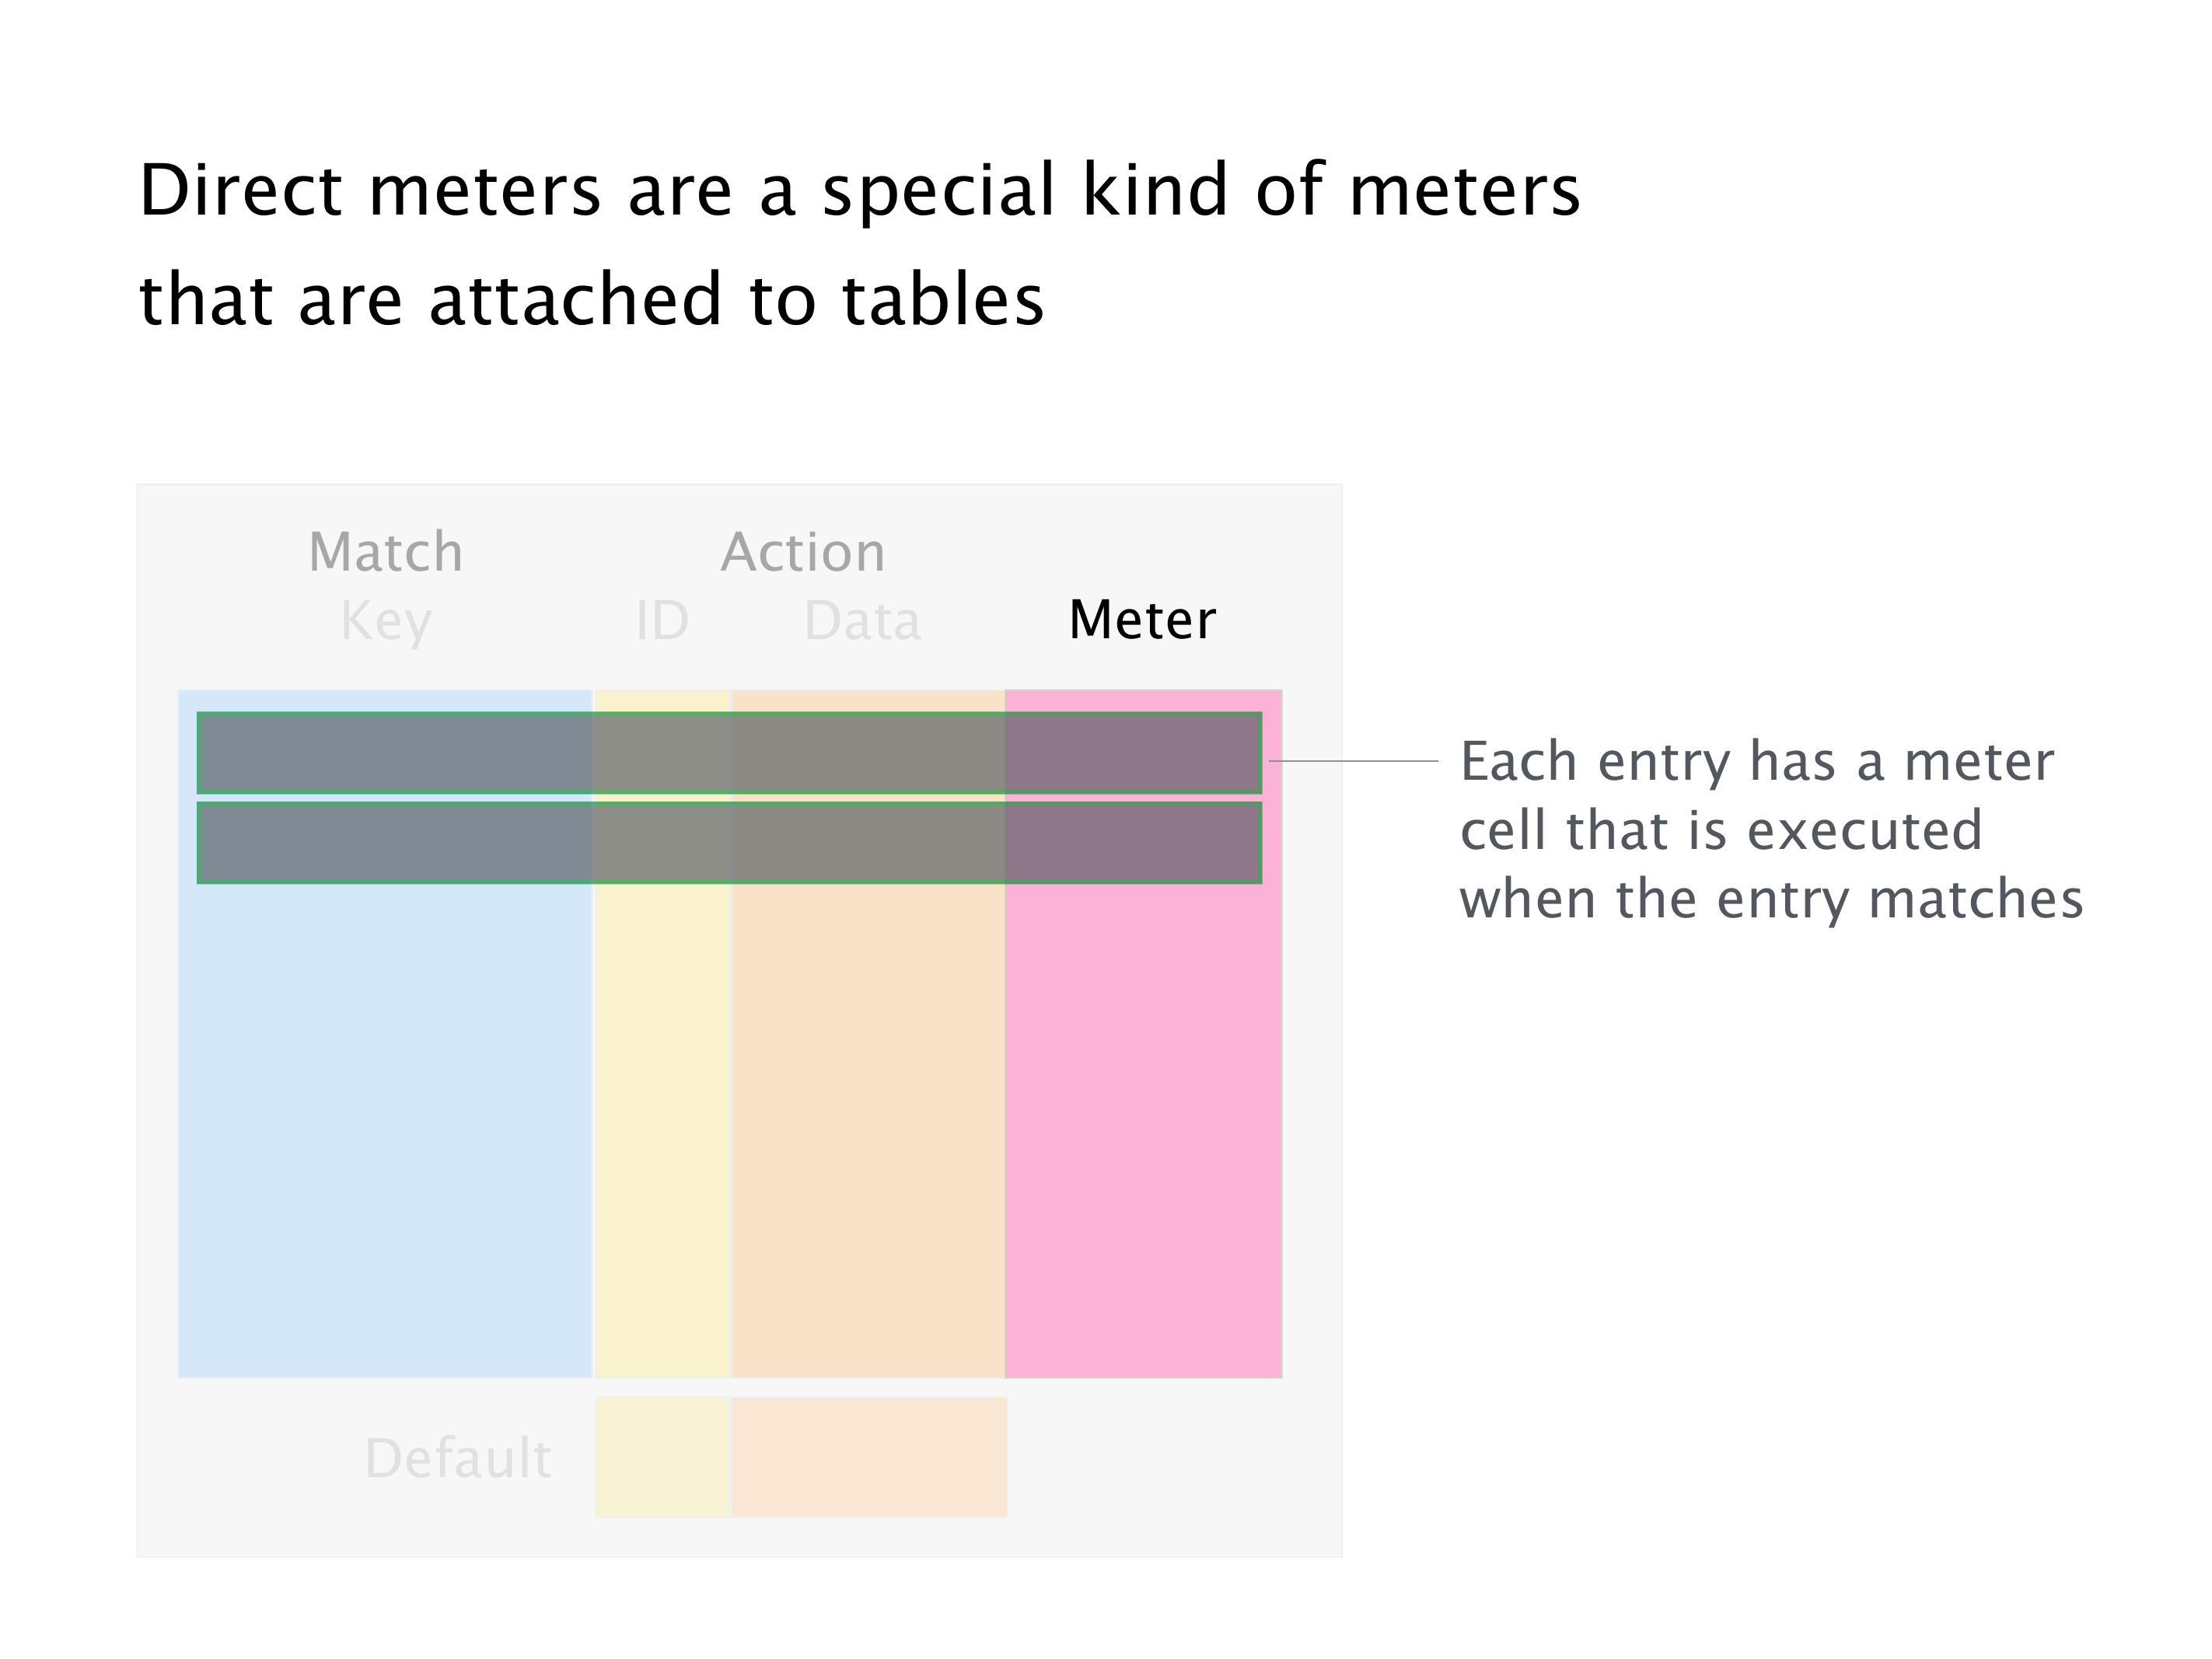
Task: Select the Data subheader label
Action: pos(862,621)
